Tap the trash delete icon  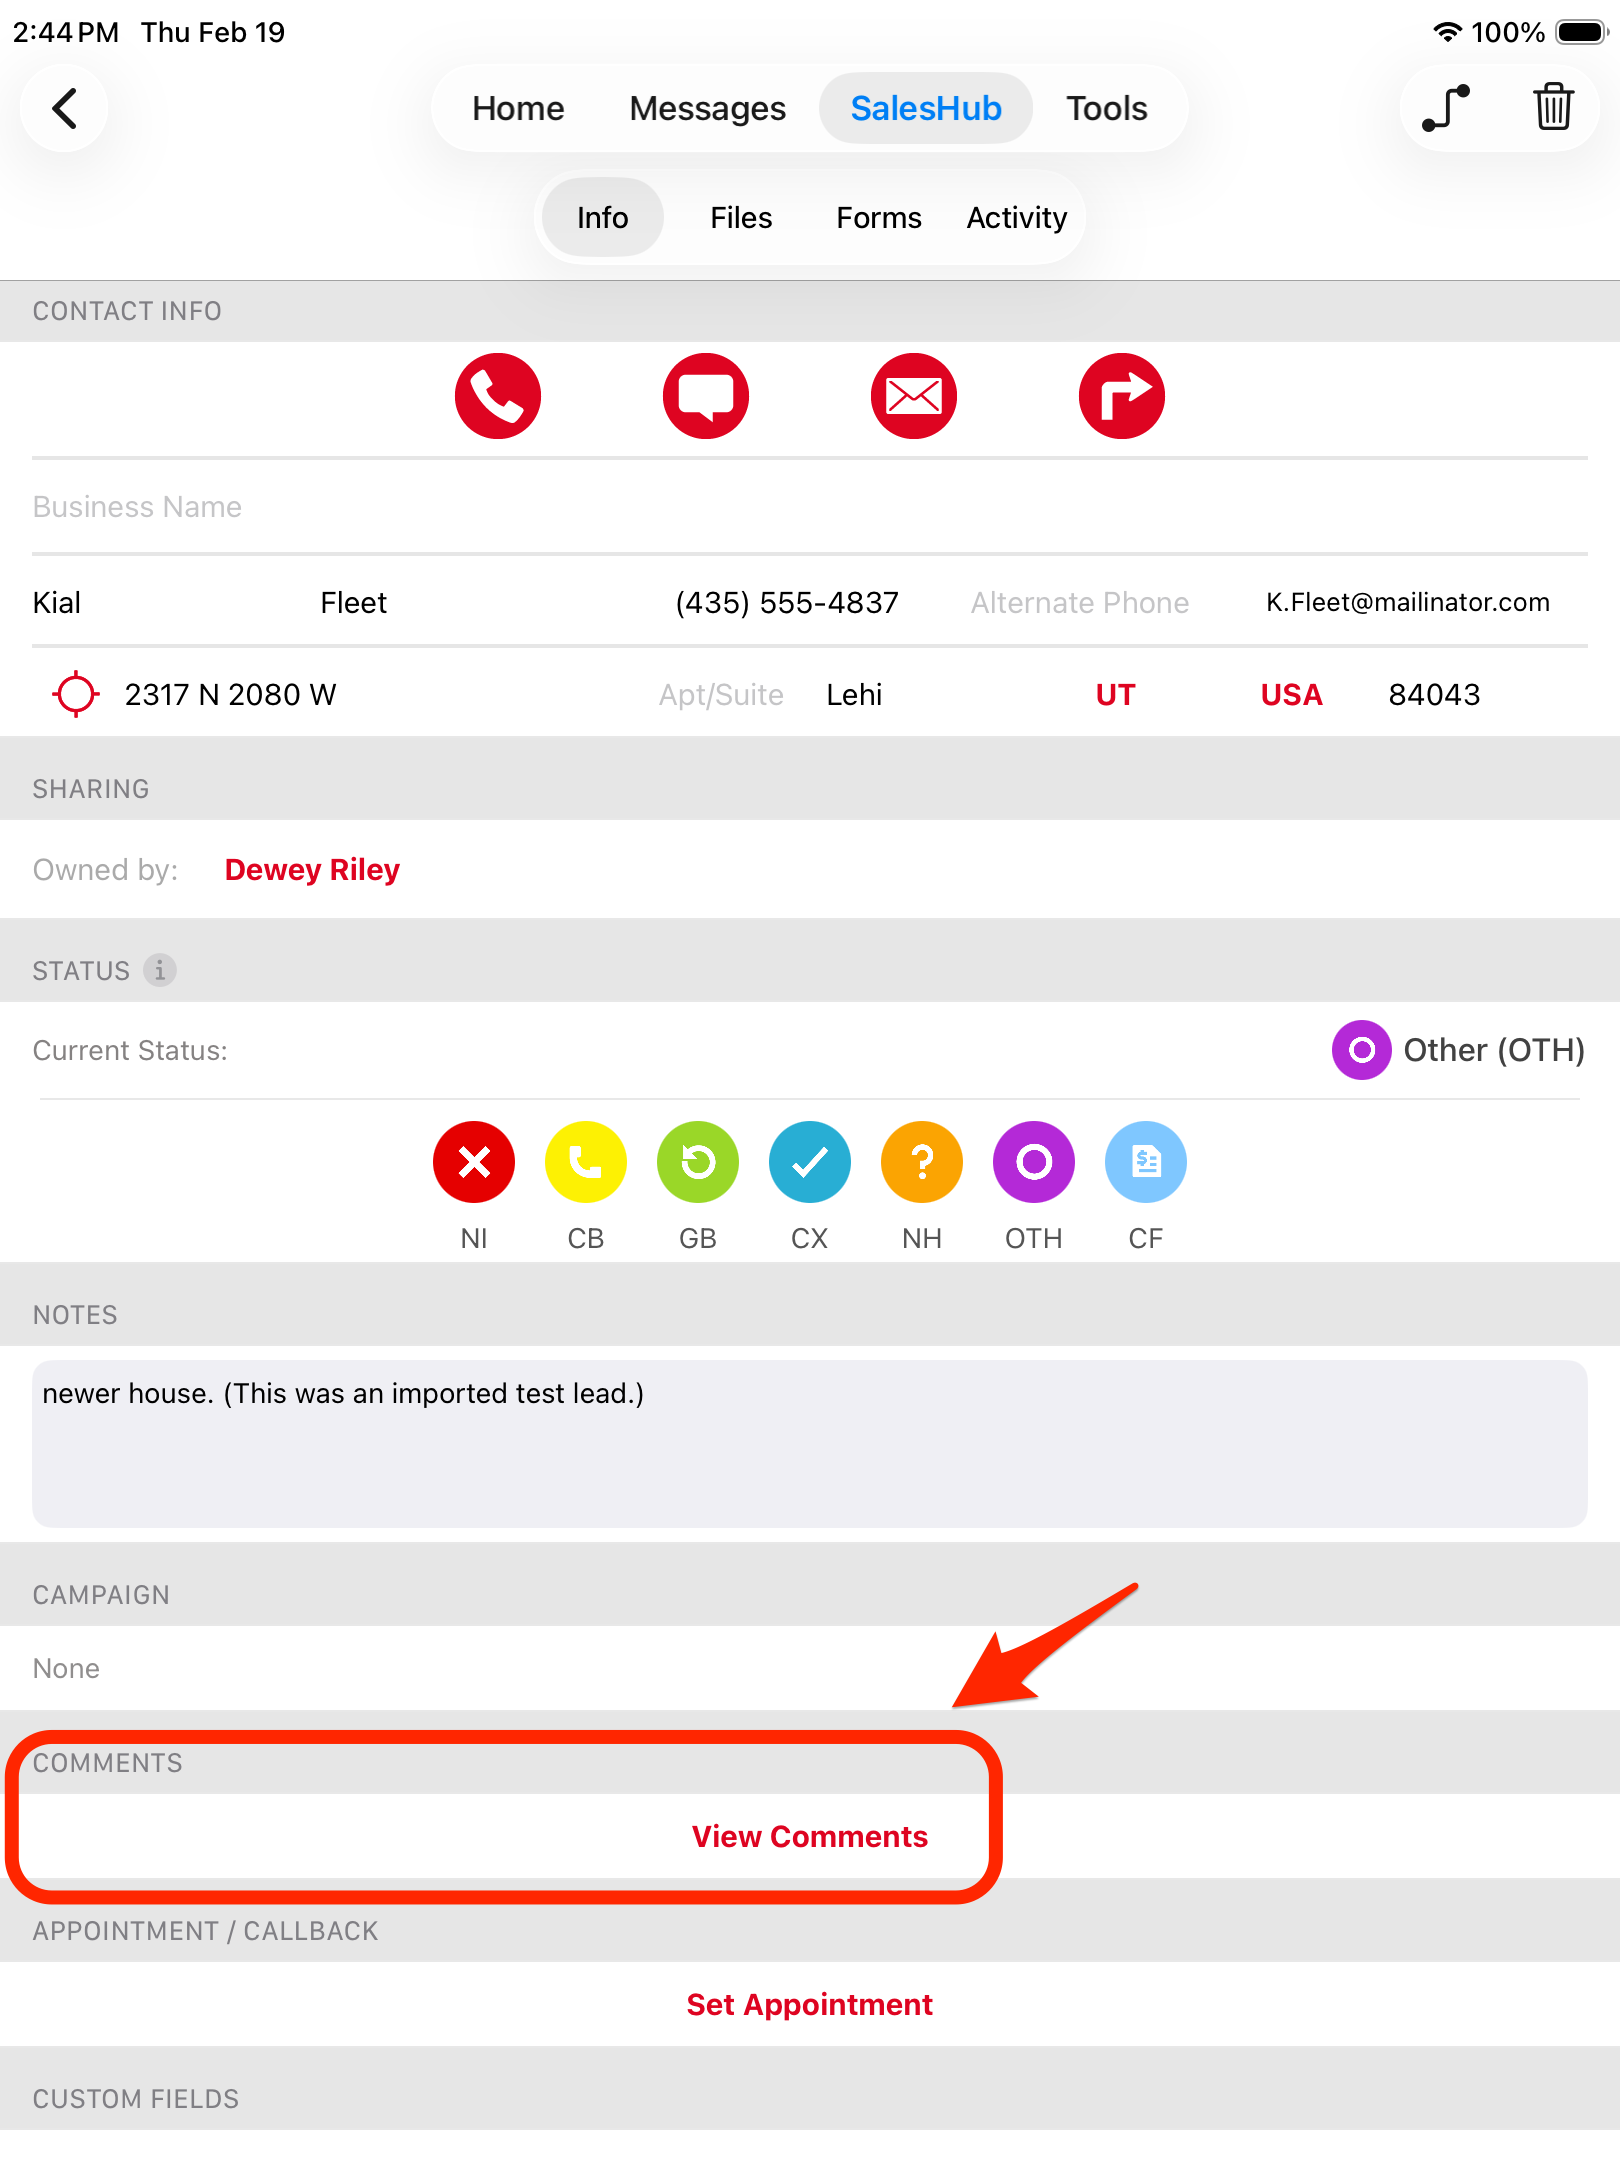pos(1553,108)
